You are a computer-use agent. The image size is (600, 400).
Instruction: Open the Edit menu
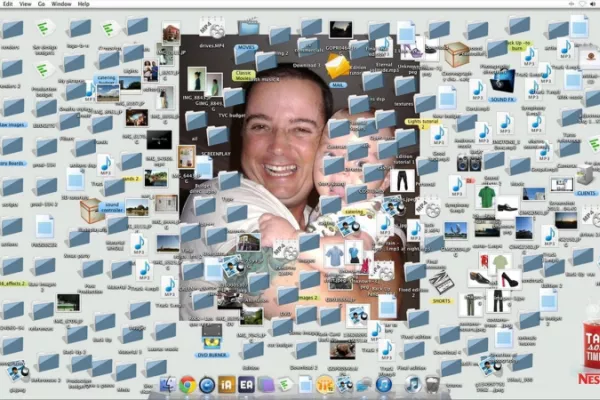tap(7, 4)
